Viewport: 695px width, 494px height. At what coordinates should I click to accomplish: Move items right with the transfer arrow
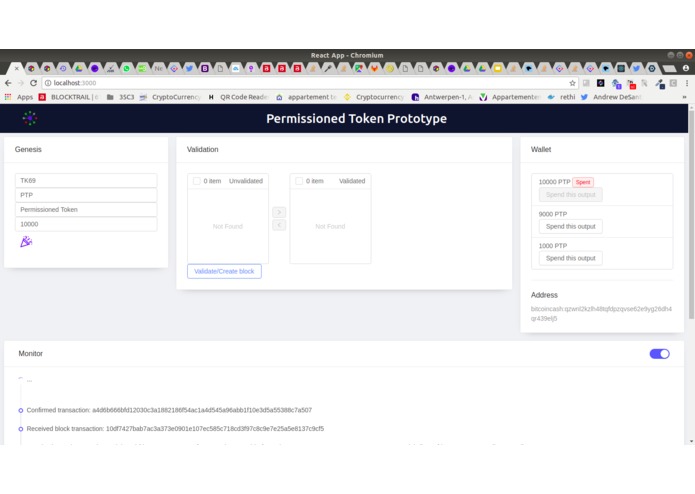[279, 212]
